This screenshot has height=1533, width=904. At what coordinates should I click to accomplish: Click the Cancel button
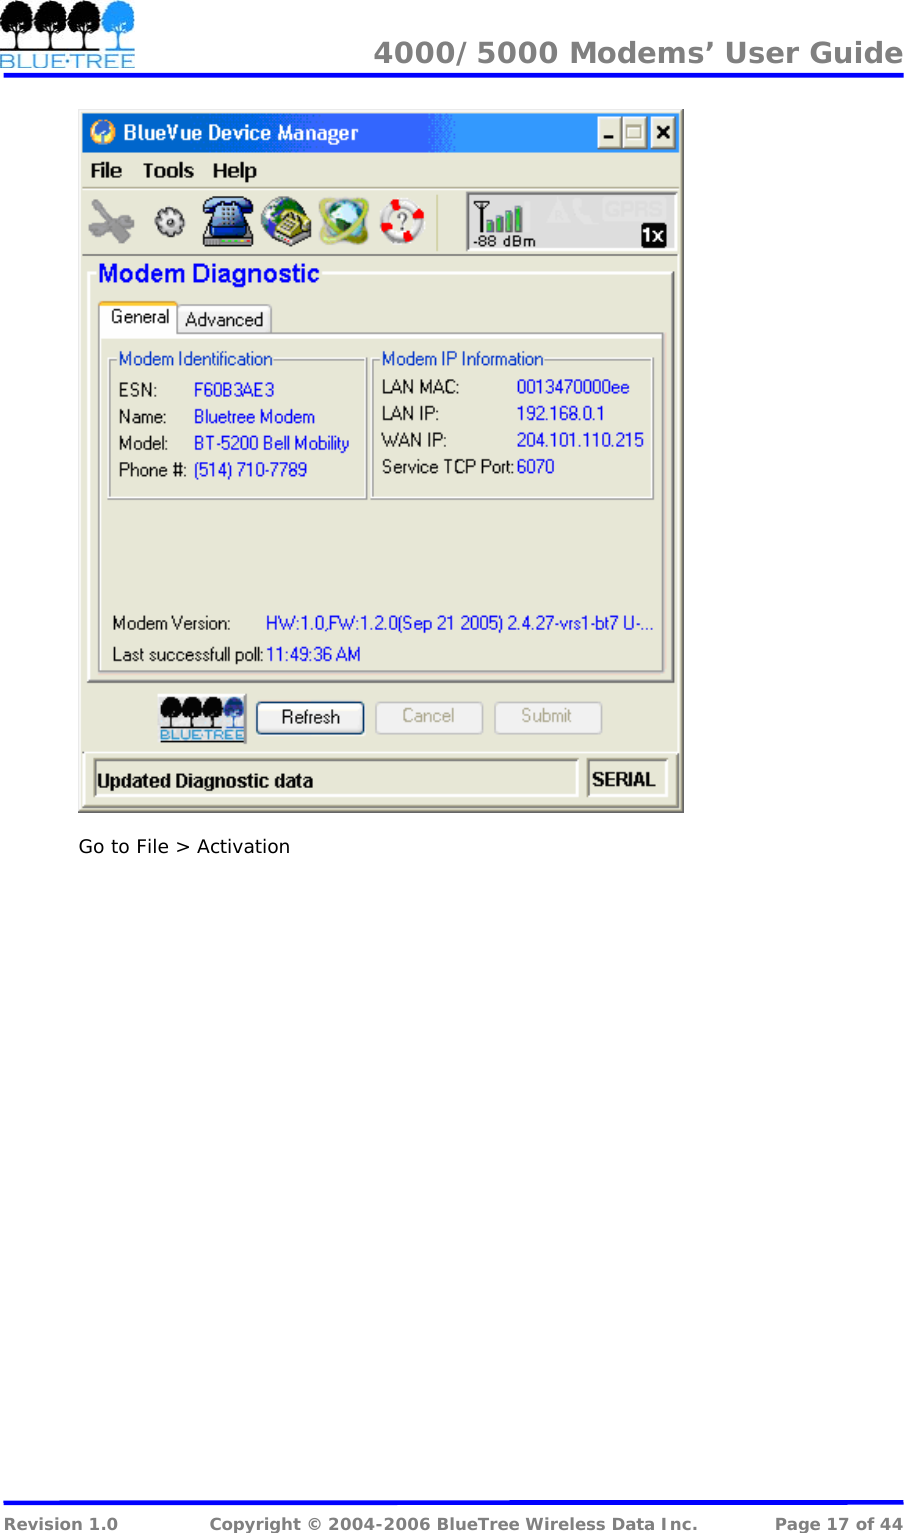[x=428, y=717]
